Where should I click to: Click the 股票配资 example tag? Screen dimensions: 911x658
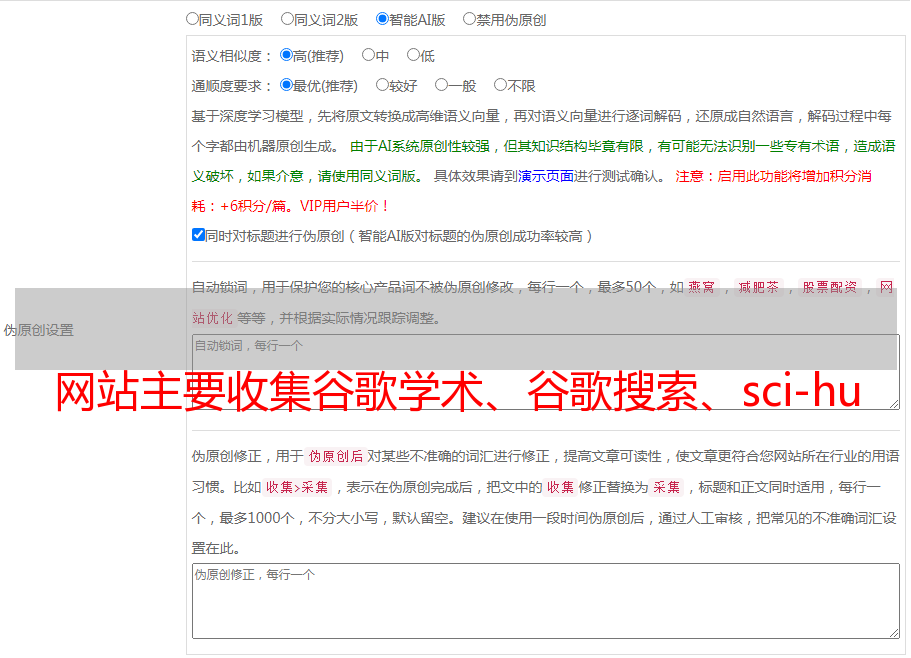[x=830, y=287]
